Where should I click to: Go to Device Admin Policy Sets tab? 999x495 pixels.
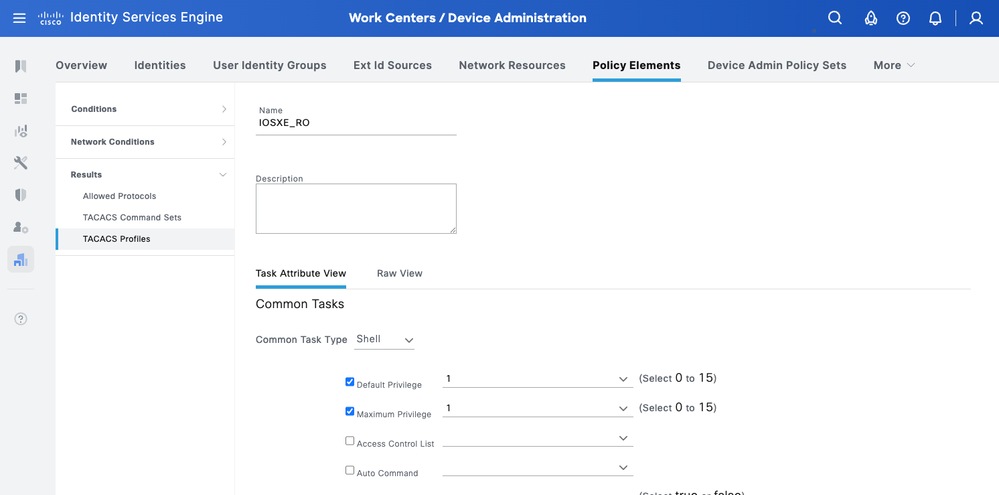tap(776, 65)
